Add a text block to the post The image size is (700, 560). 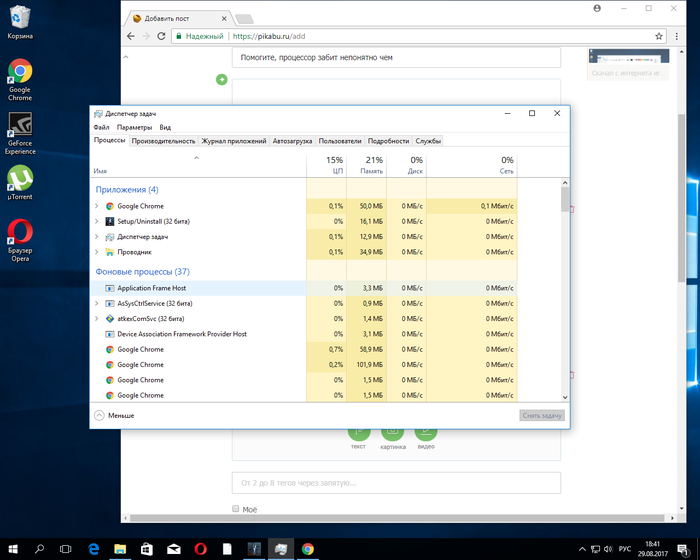click(358, 436)
